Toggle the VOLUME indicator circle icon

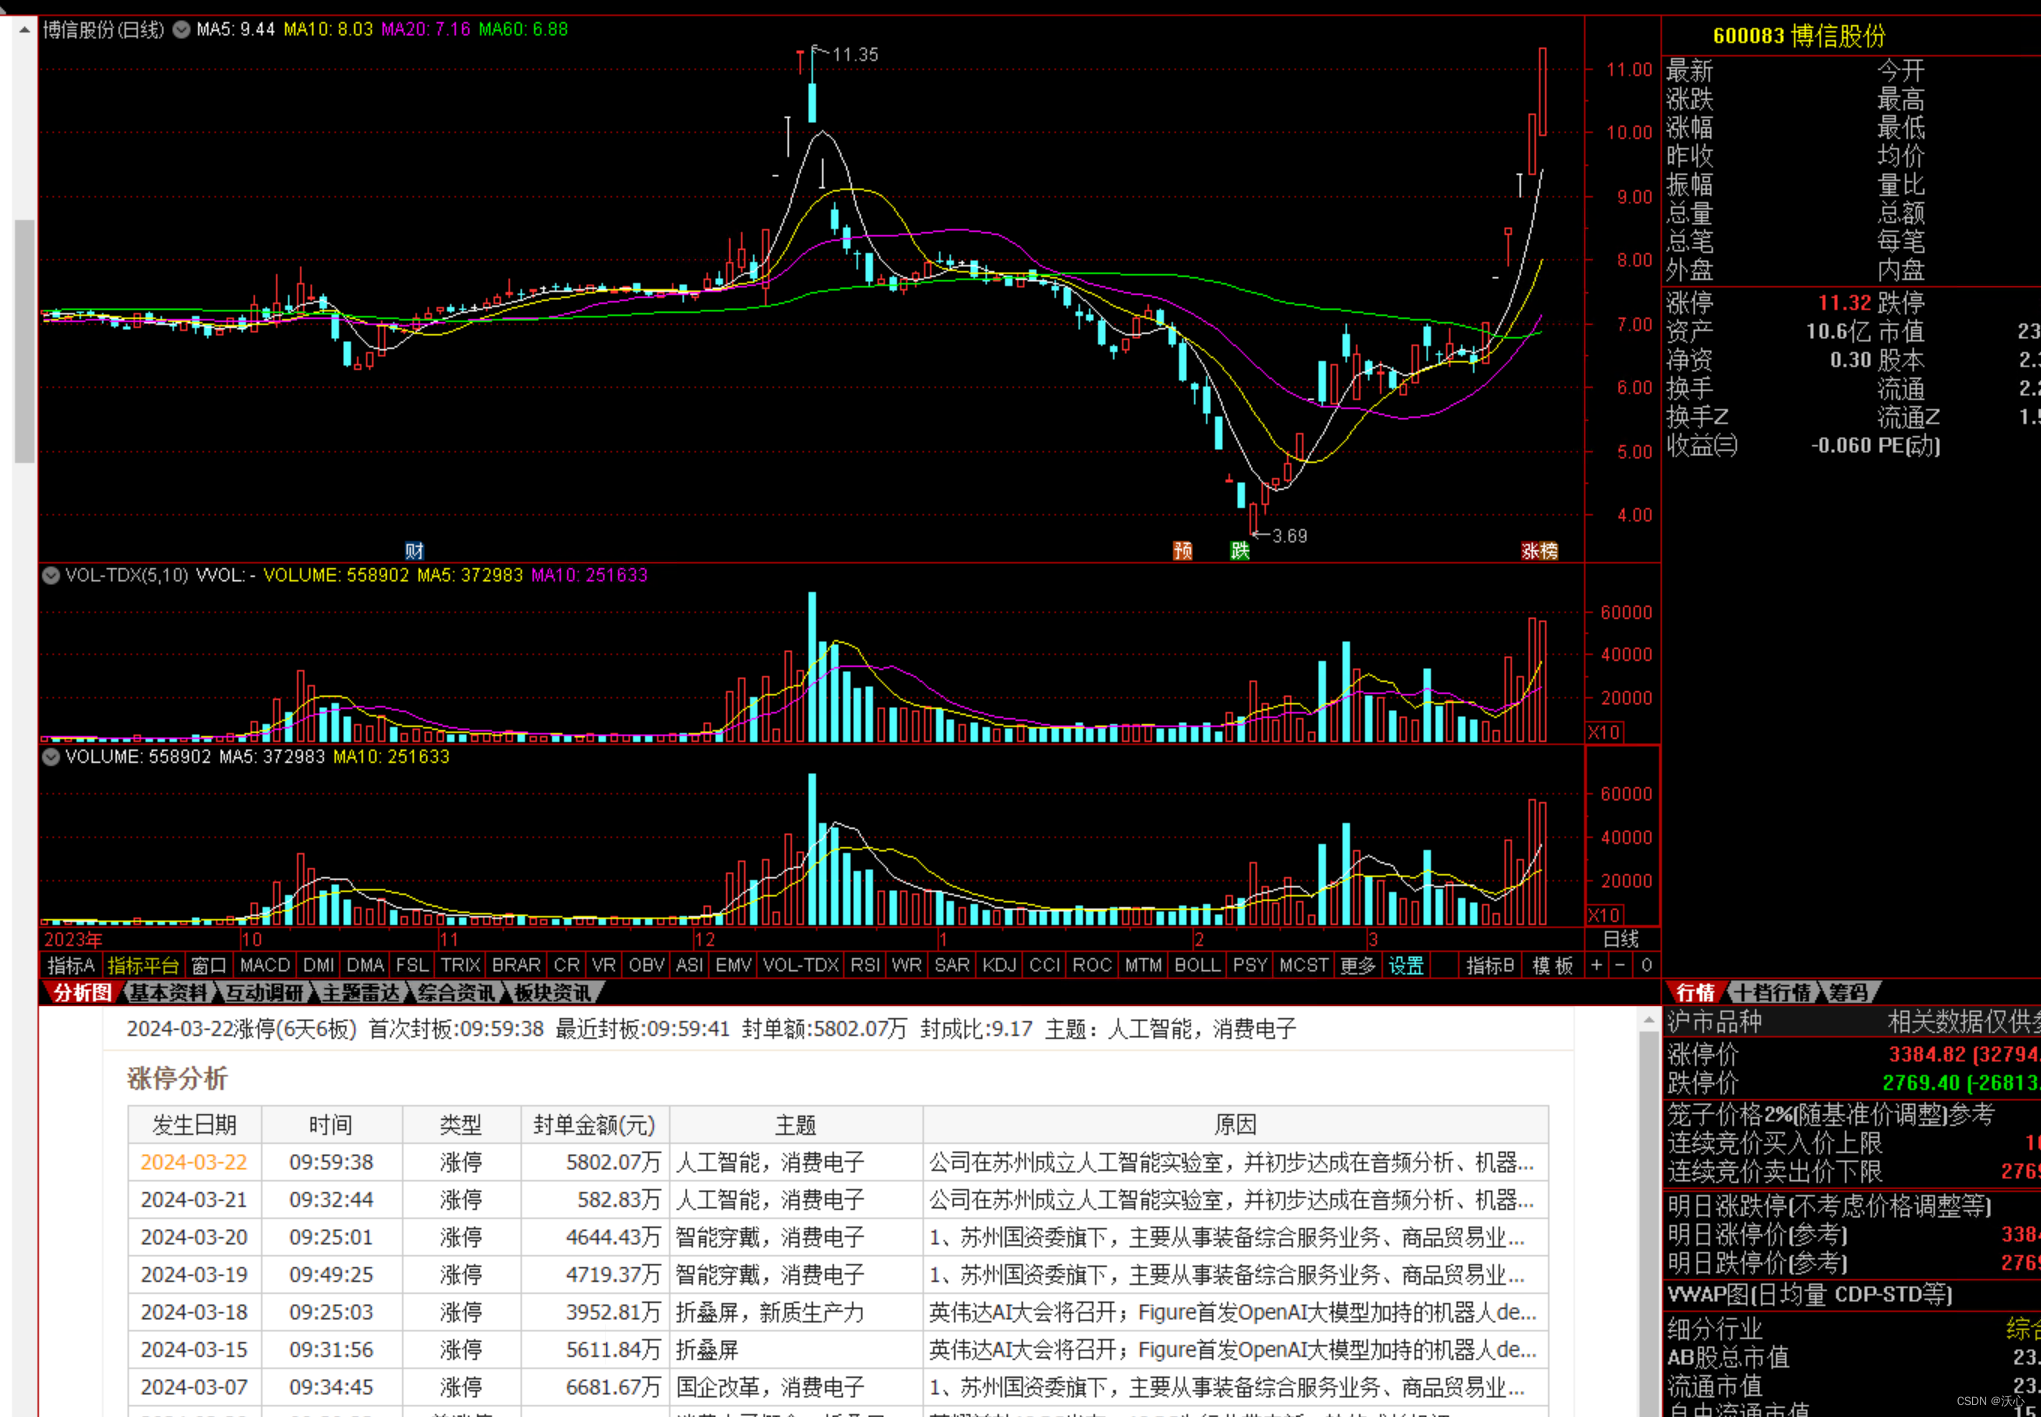click(x=50, y=757)
